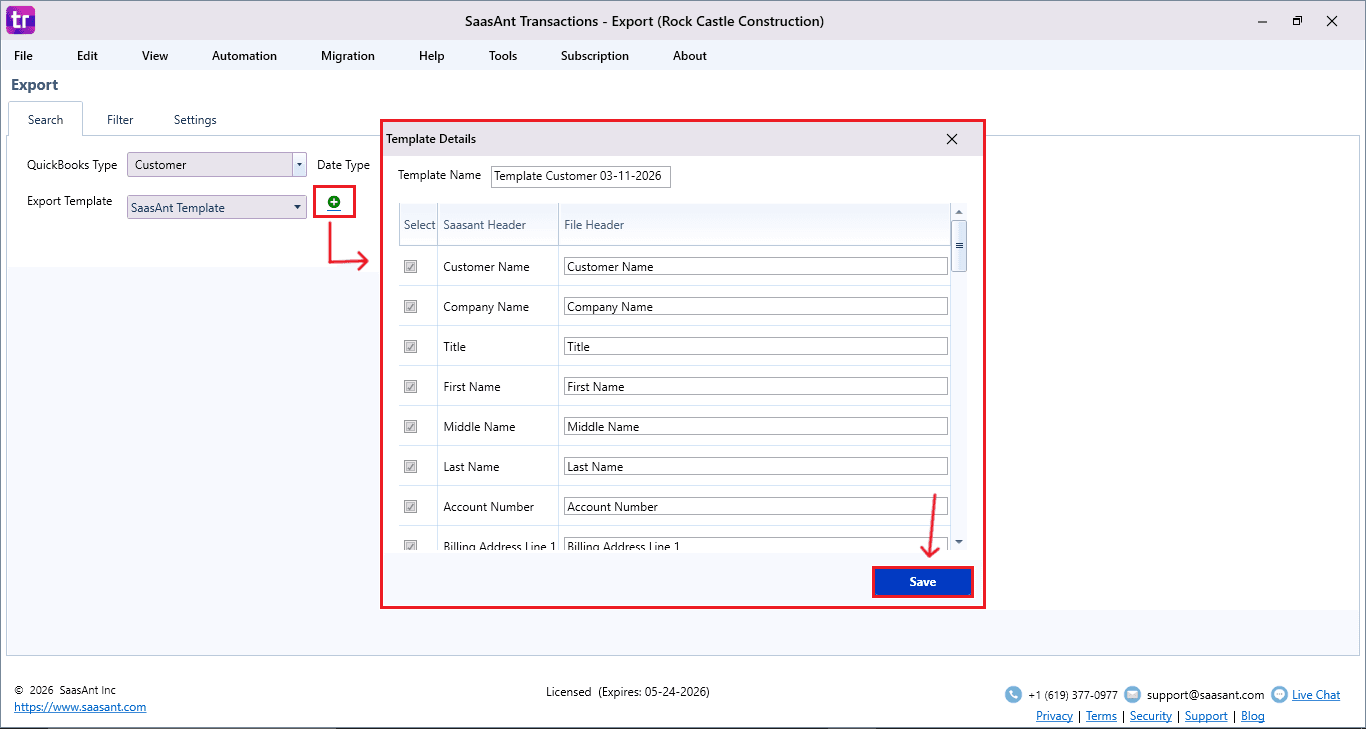Click the Template Name input field
This screenshot has width=1366, height=729.
tap(581, 176)
